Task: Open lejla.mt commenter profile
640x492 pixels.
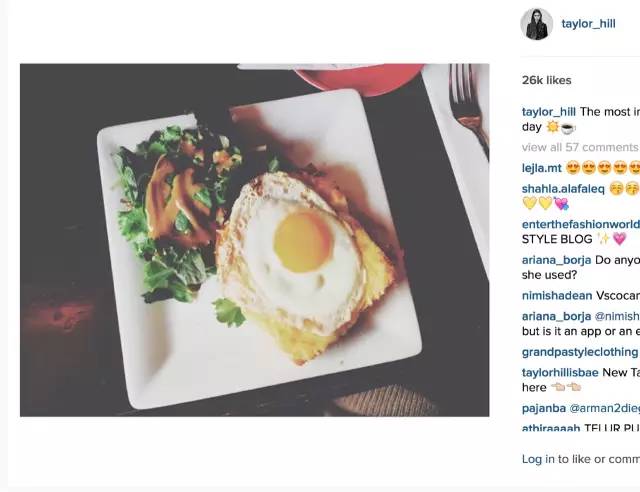Action: [x=542, y=168]
